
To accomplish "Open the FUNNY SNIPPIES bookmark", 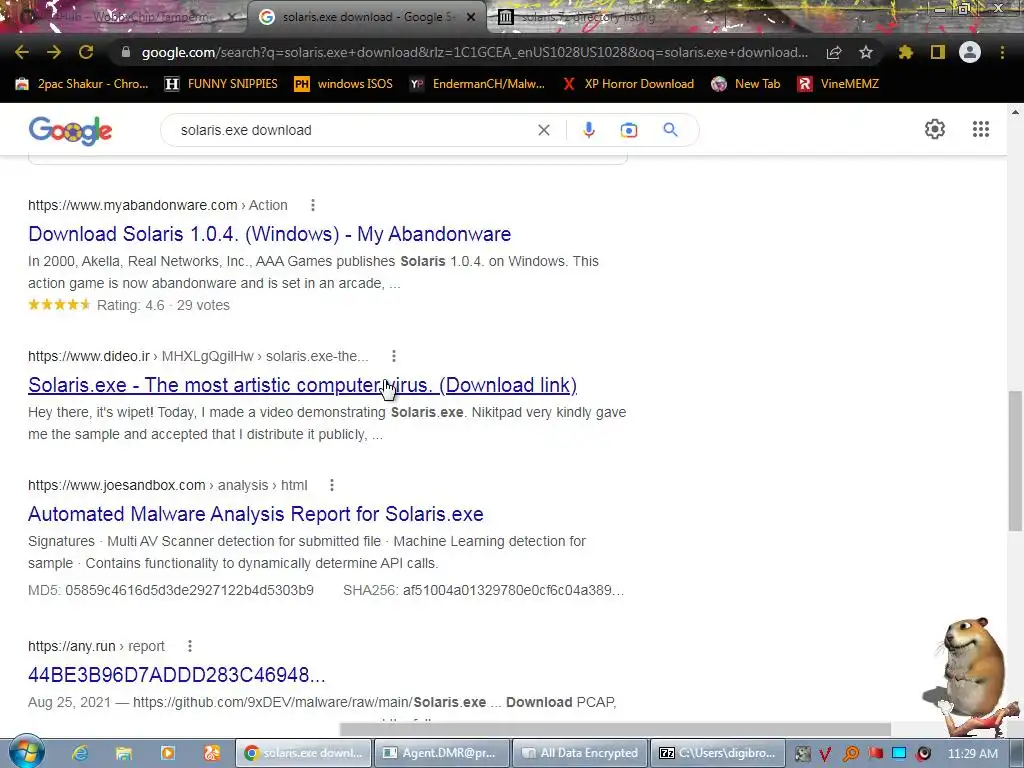I will click(221, 84).
